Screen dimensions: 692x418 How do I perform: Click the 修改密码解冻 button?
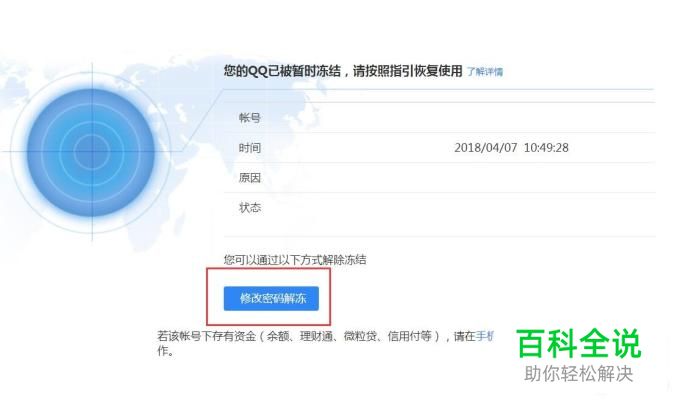pos(271,298)
